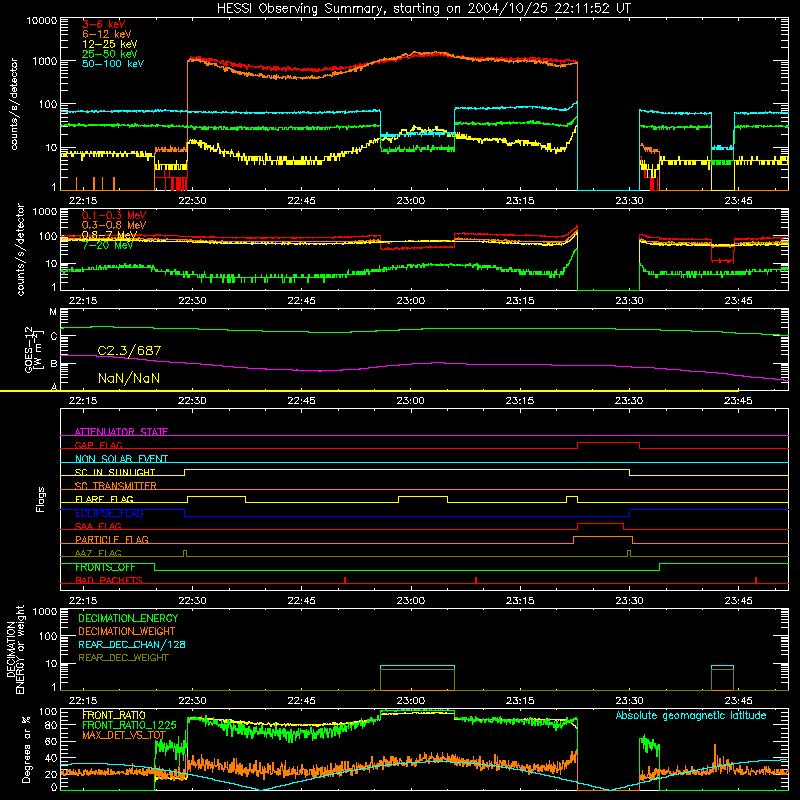This screenshot has width=800, height=800.
Task: Click the raised SAA_FLAG step segment
Action: click(601, 524)
